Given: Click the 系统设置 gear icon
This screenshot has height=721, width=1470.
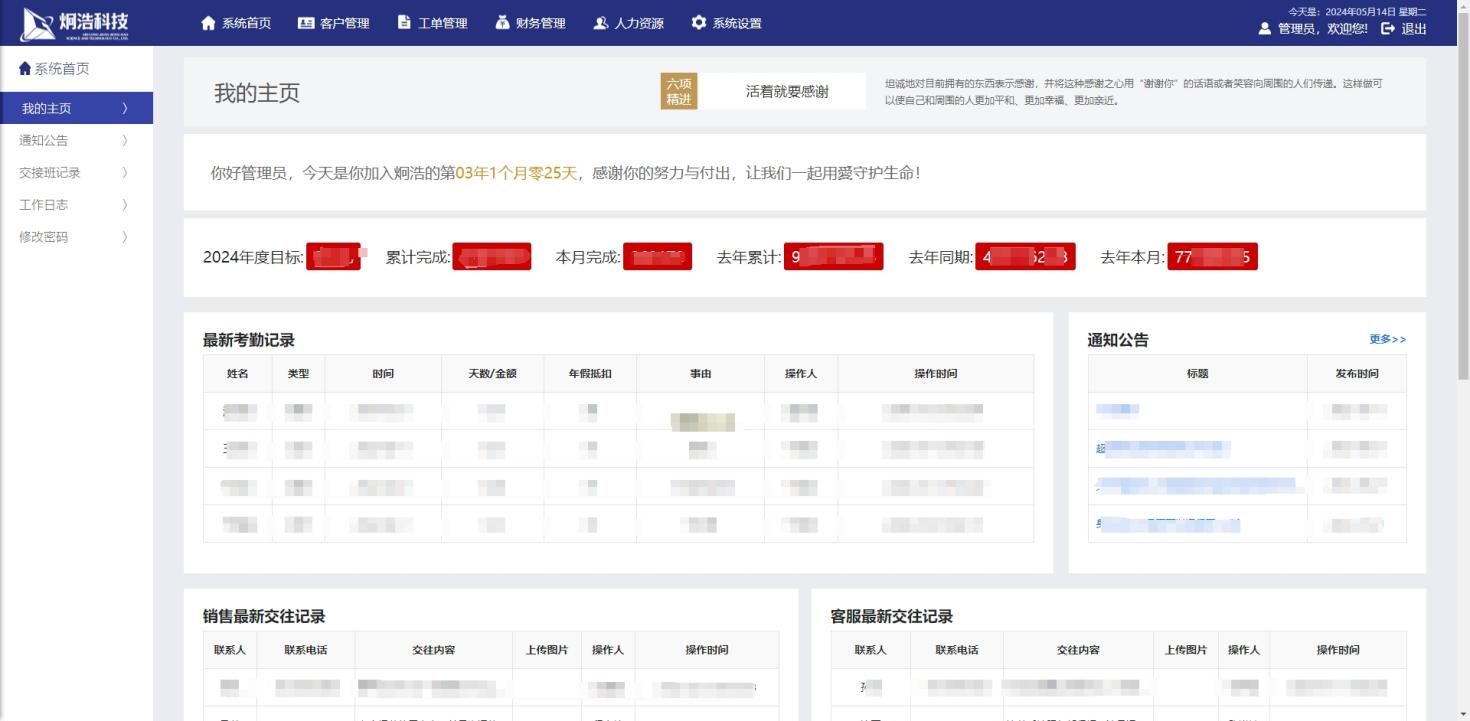Looking at the screenshot, I should (x=698, y=23).
